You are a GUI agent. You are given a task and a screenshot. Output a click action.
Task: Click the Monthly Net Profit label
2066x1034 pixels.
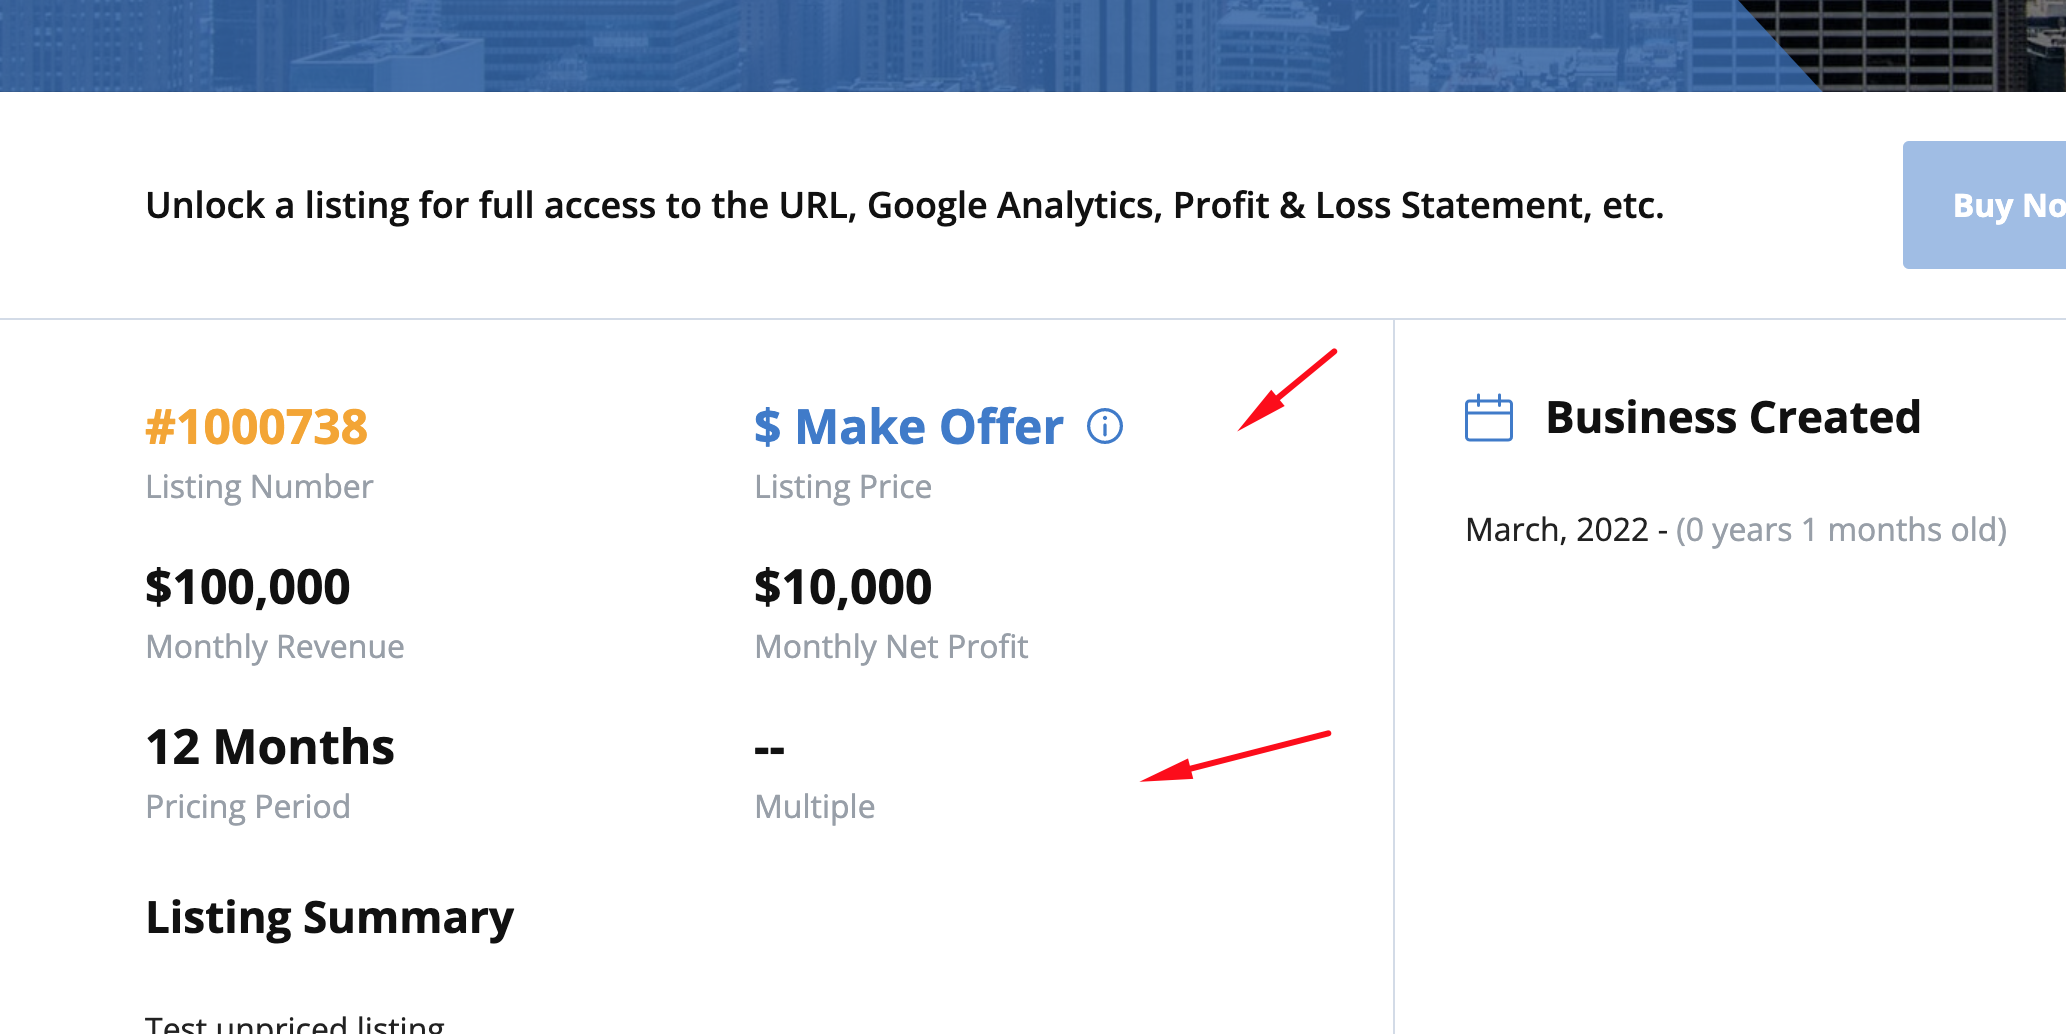[x=891, y=647]
